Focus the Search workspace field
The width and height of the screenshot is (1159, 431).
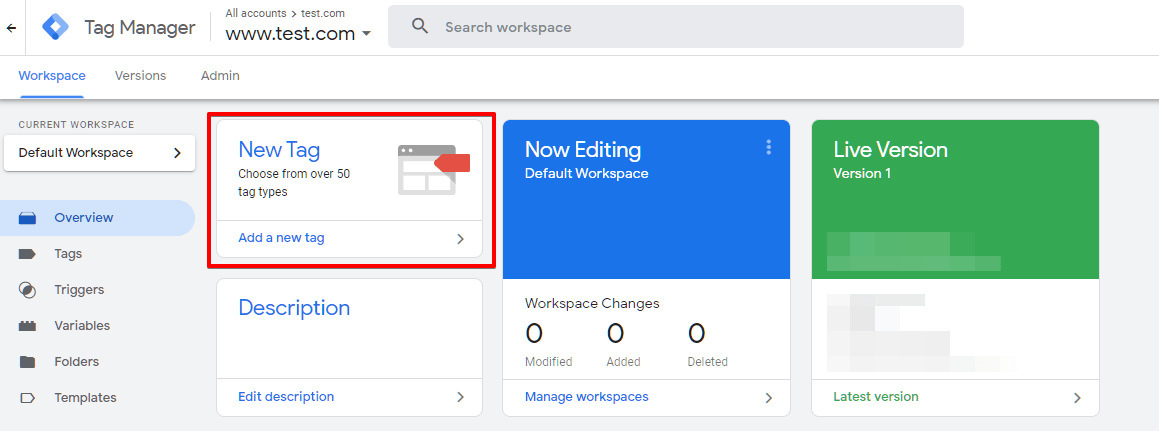676,27
